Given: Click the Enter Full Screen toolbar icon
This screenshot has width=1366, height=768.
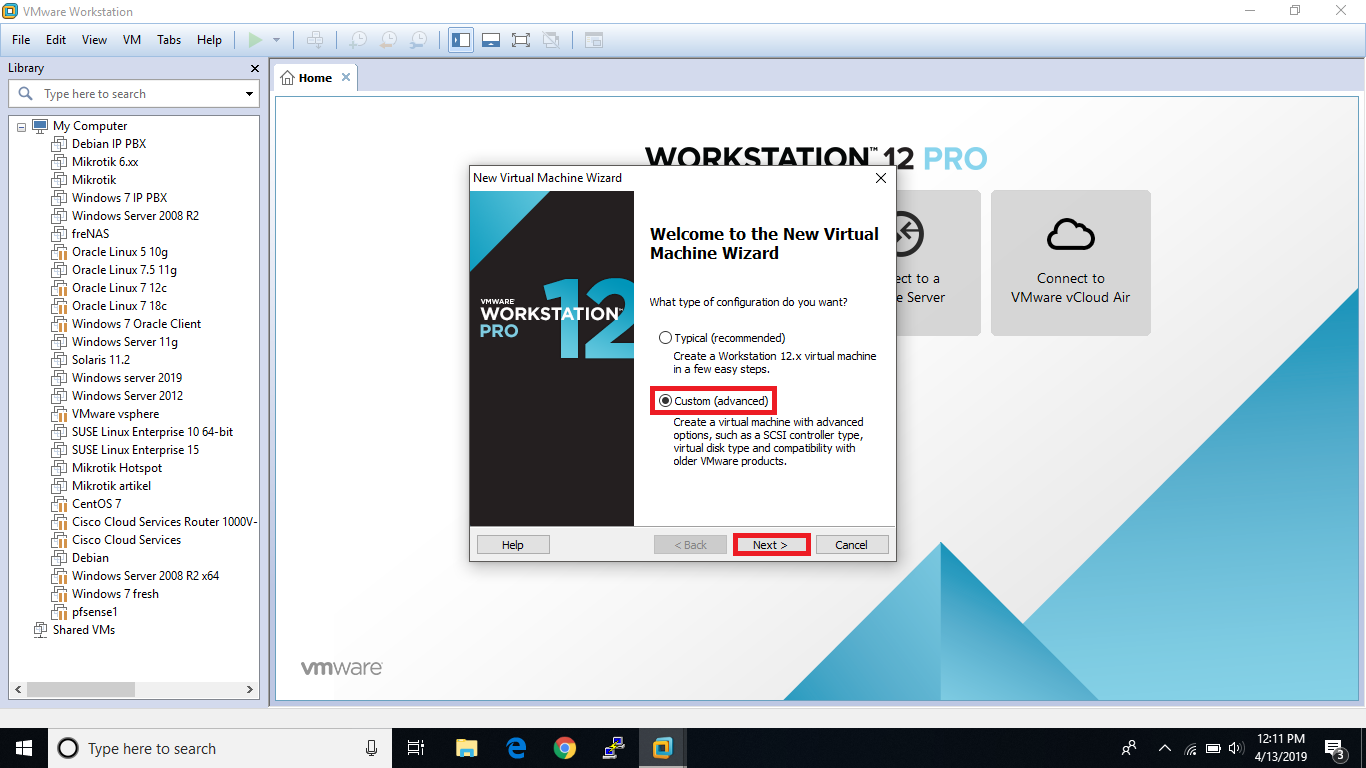Looking at the screenshot, I should pyautogui.click(x=520, y=40).
